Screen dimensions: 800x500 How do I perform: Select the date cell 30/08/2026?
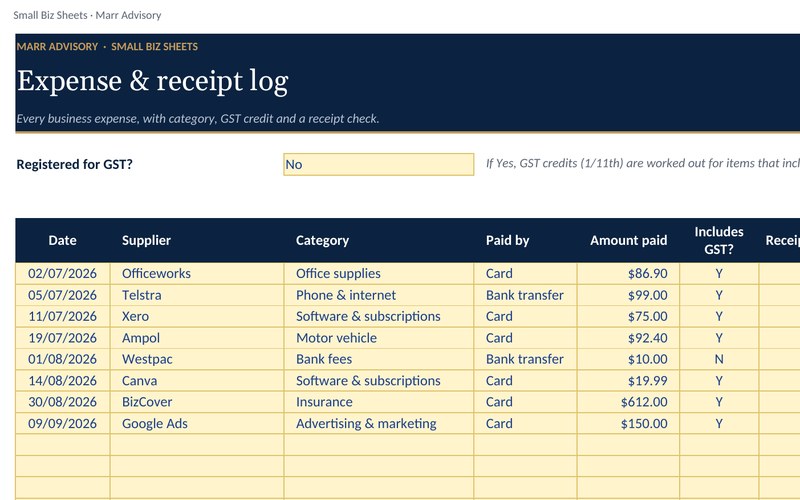(63, 402)
